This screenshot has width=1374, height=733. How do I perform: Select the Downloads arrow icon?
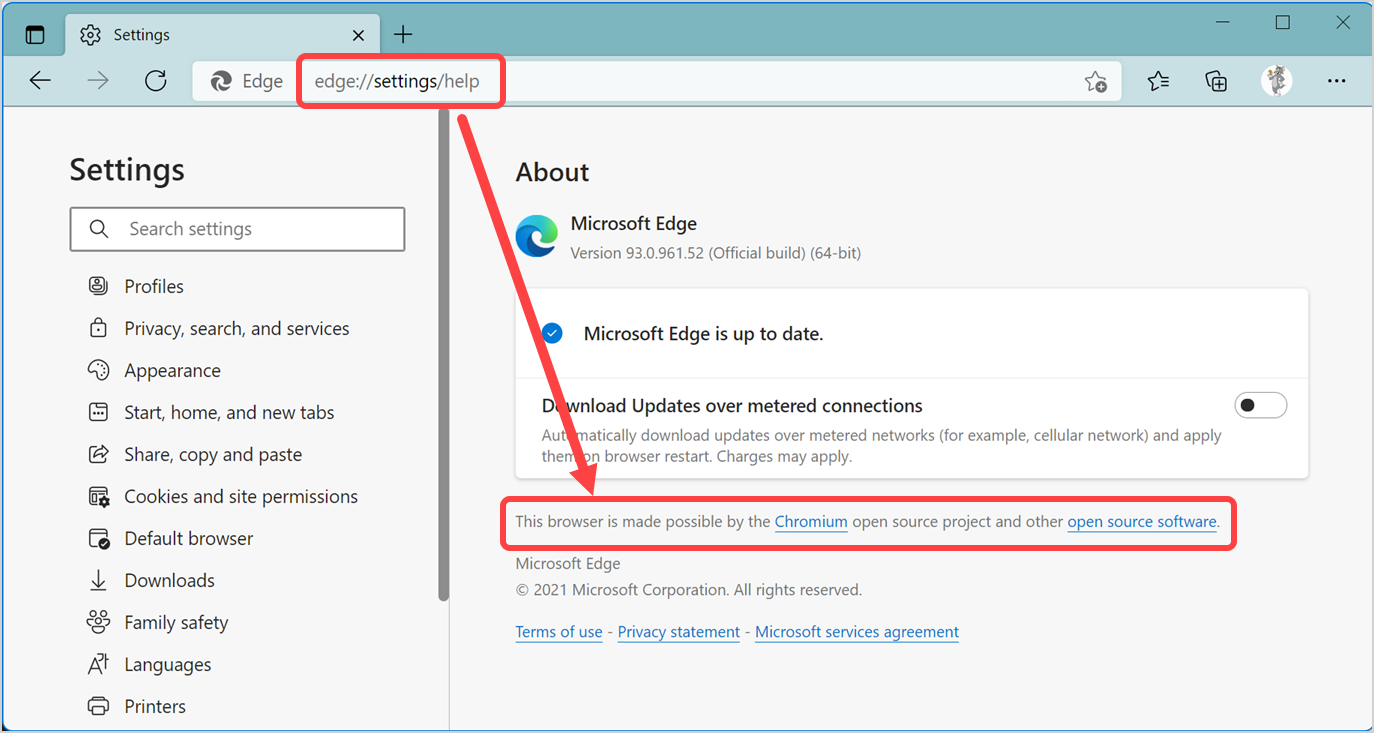(98, 580)
